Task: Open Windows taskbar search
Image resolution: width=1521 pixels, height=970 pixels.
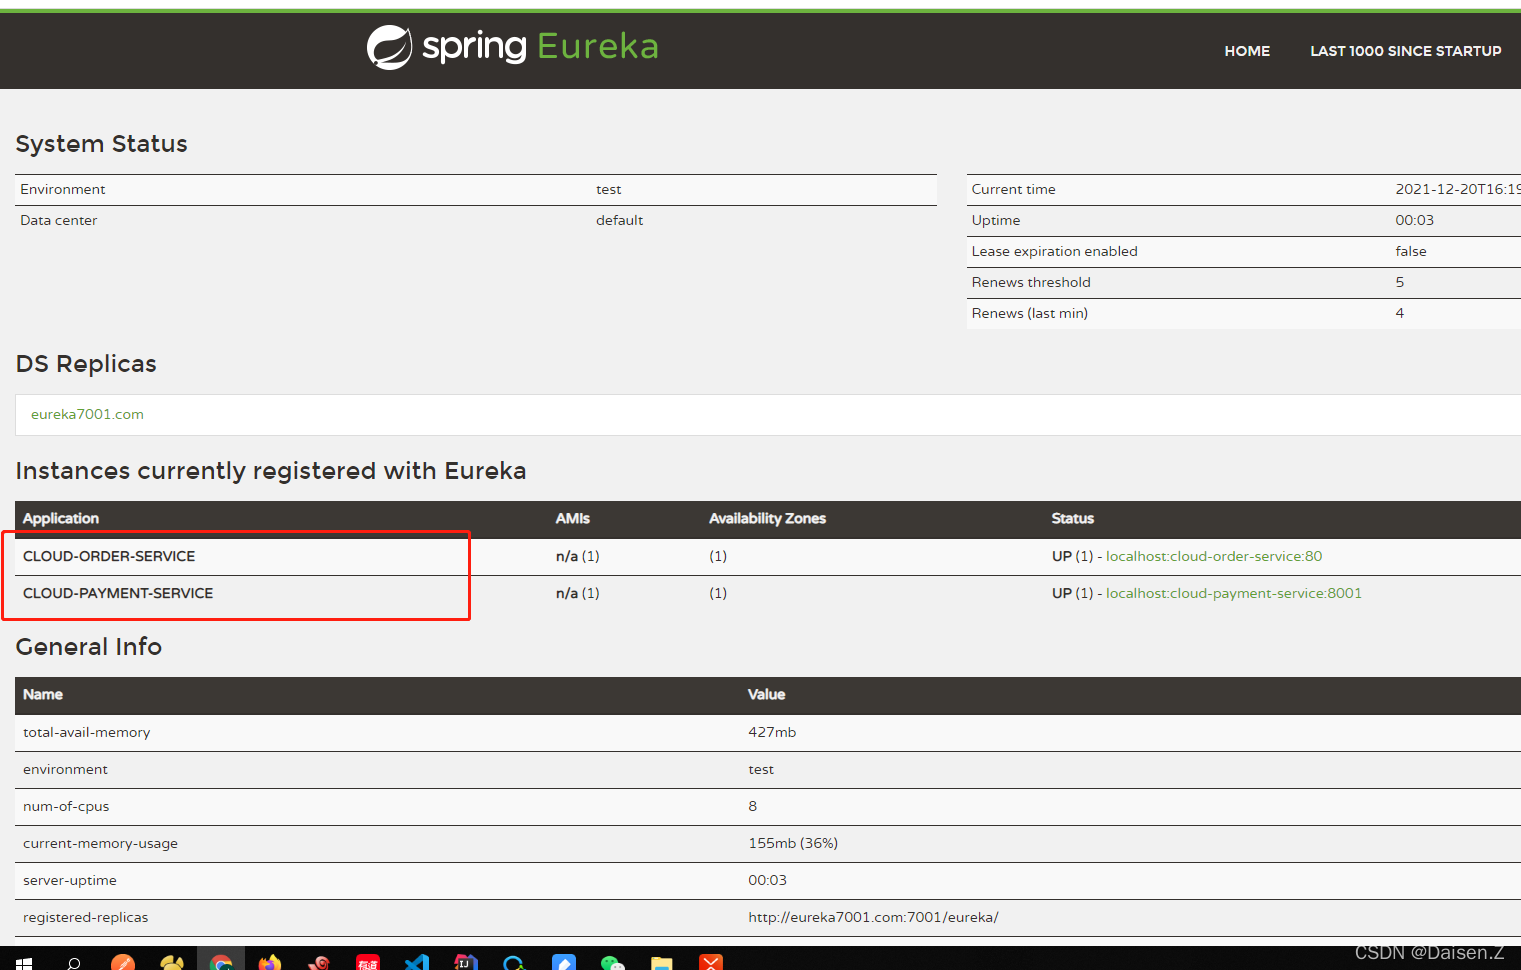Action: (73, 962)
